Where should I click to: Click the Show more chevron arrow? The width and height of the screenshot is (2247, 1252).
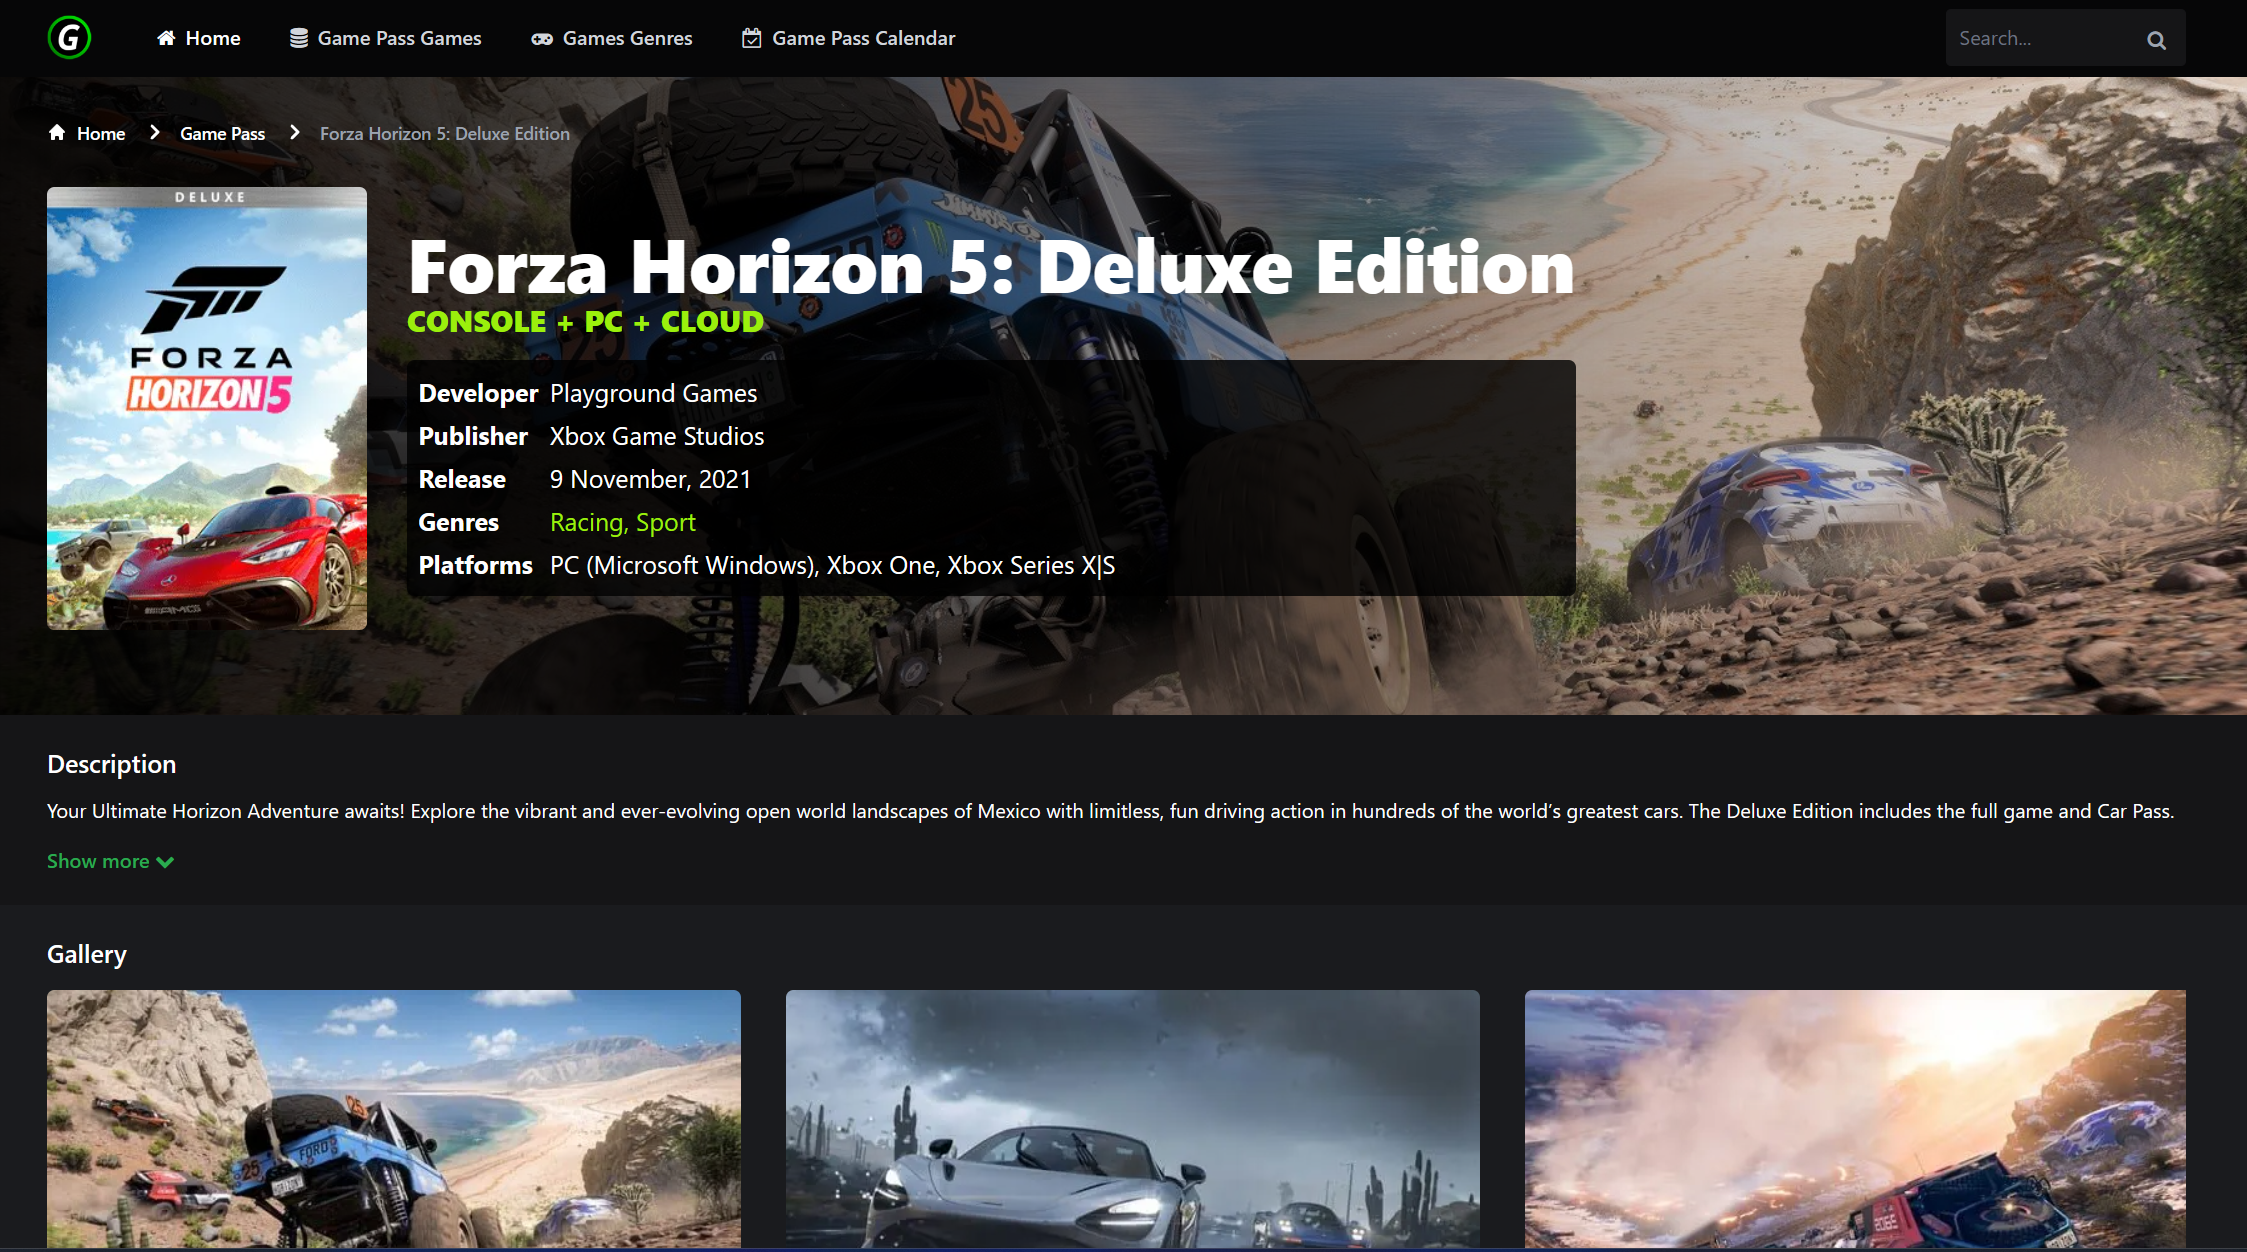(165, 862)
